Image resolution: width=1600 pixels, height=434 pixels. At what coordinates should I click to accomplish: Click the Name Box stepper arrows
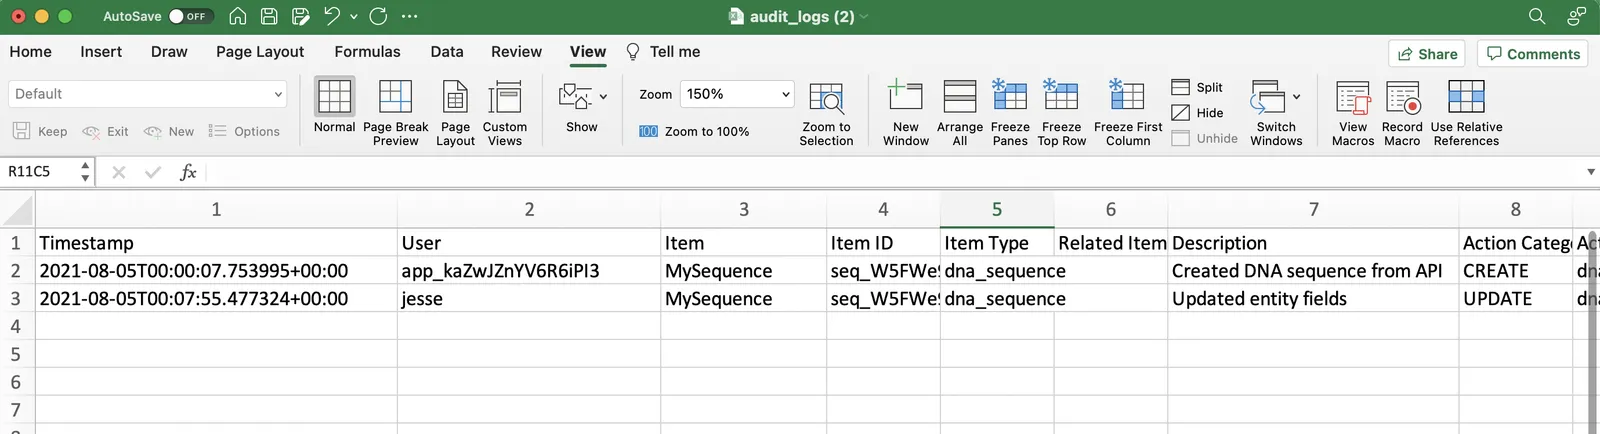(x=85, y=172)
